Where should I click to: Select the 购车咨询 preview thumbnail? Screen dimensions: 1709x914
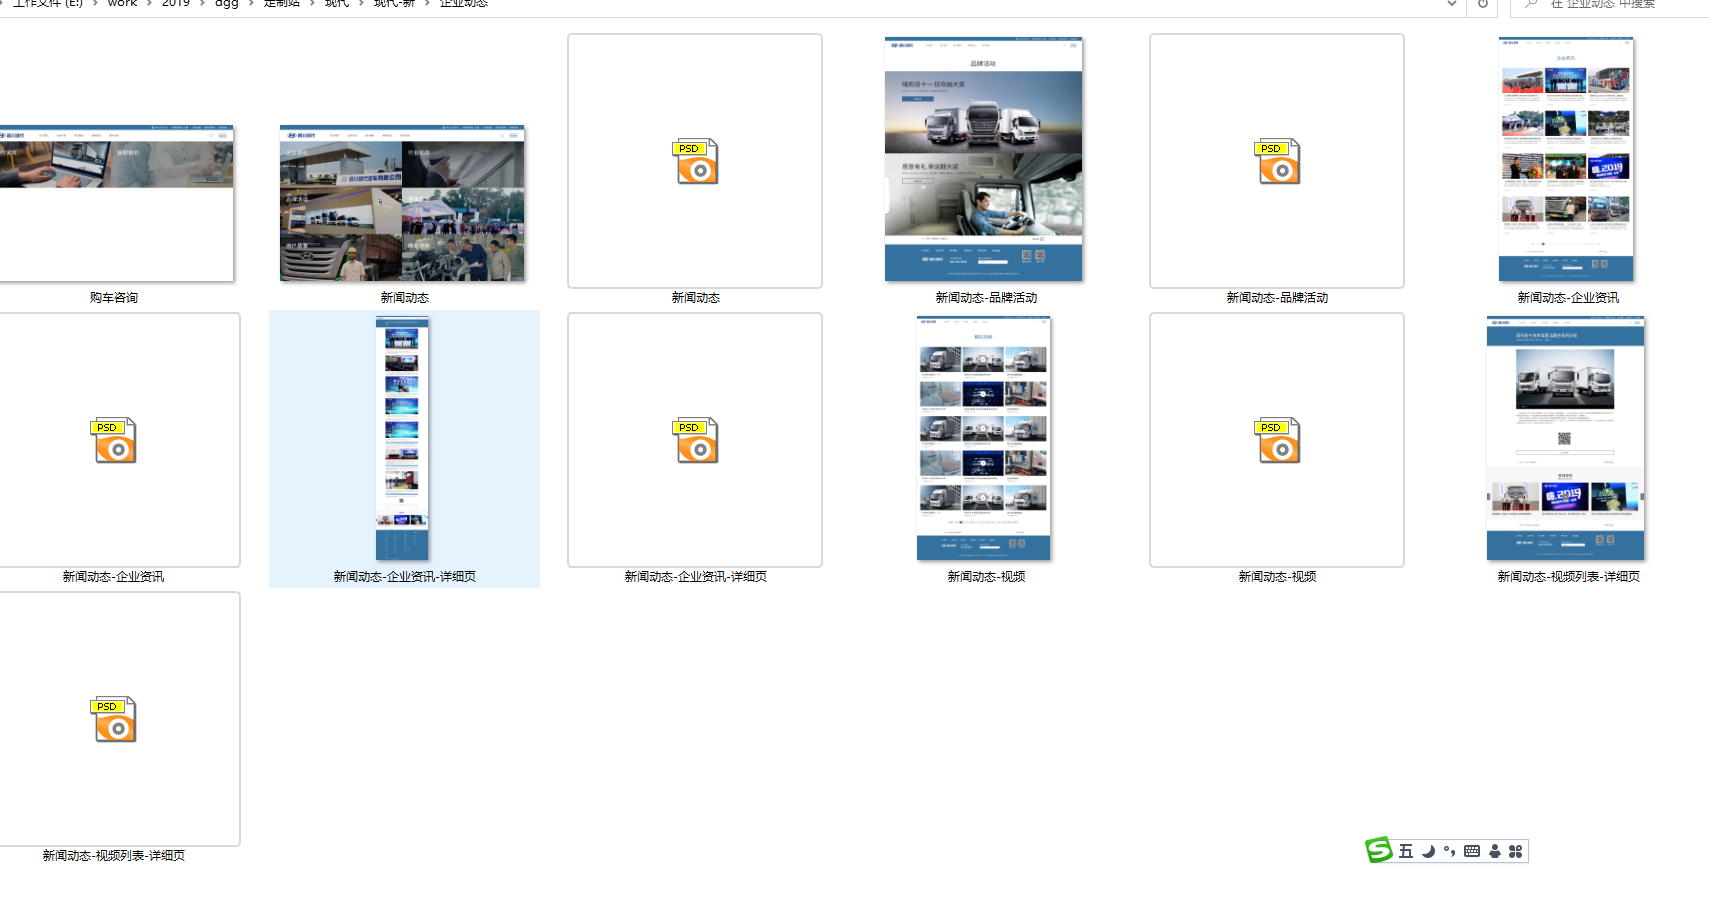114,203
